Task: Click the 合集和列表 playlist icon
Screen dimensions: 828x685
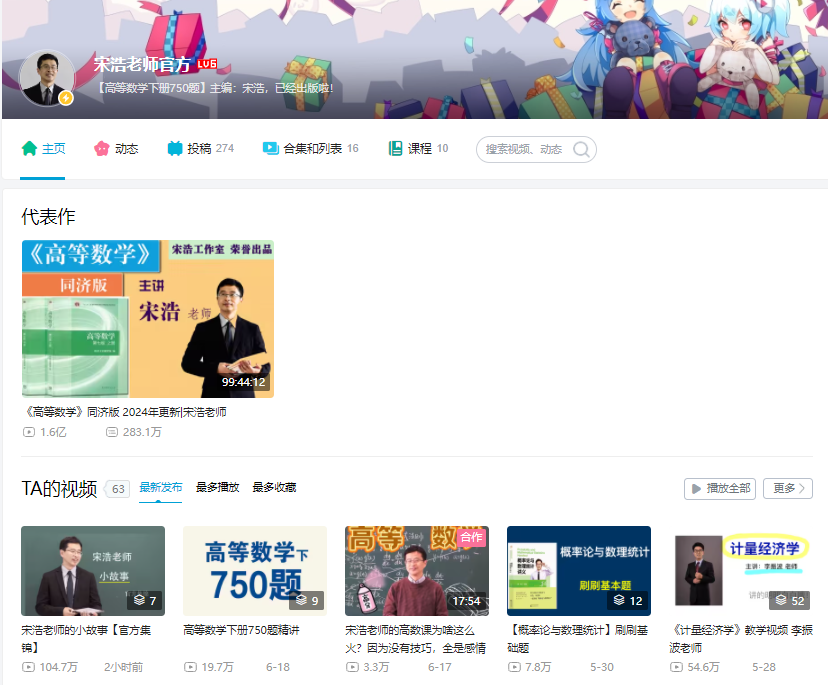Action: [271, 149]
